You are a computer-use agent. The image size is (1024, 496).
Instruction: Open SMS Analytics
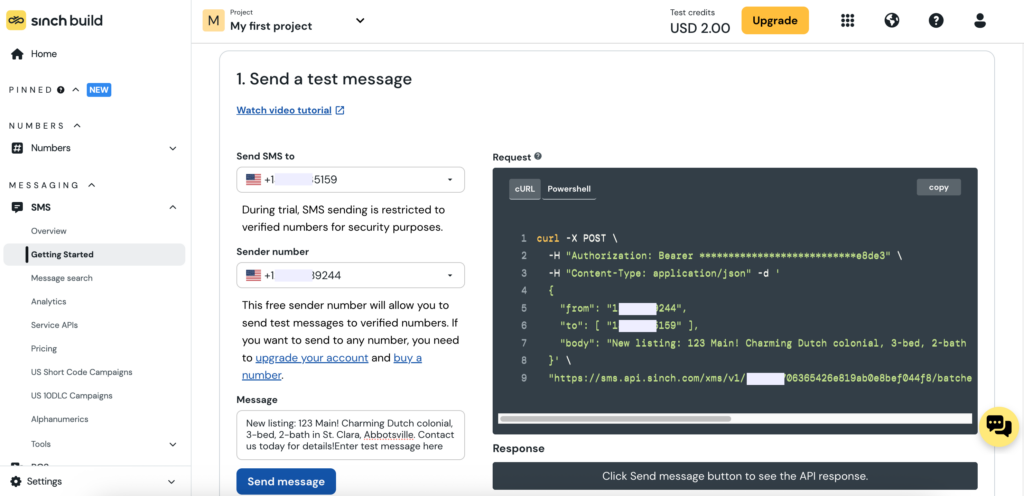(49, 302)
